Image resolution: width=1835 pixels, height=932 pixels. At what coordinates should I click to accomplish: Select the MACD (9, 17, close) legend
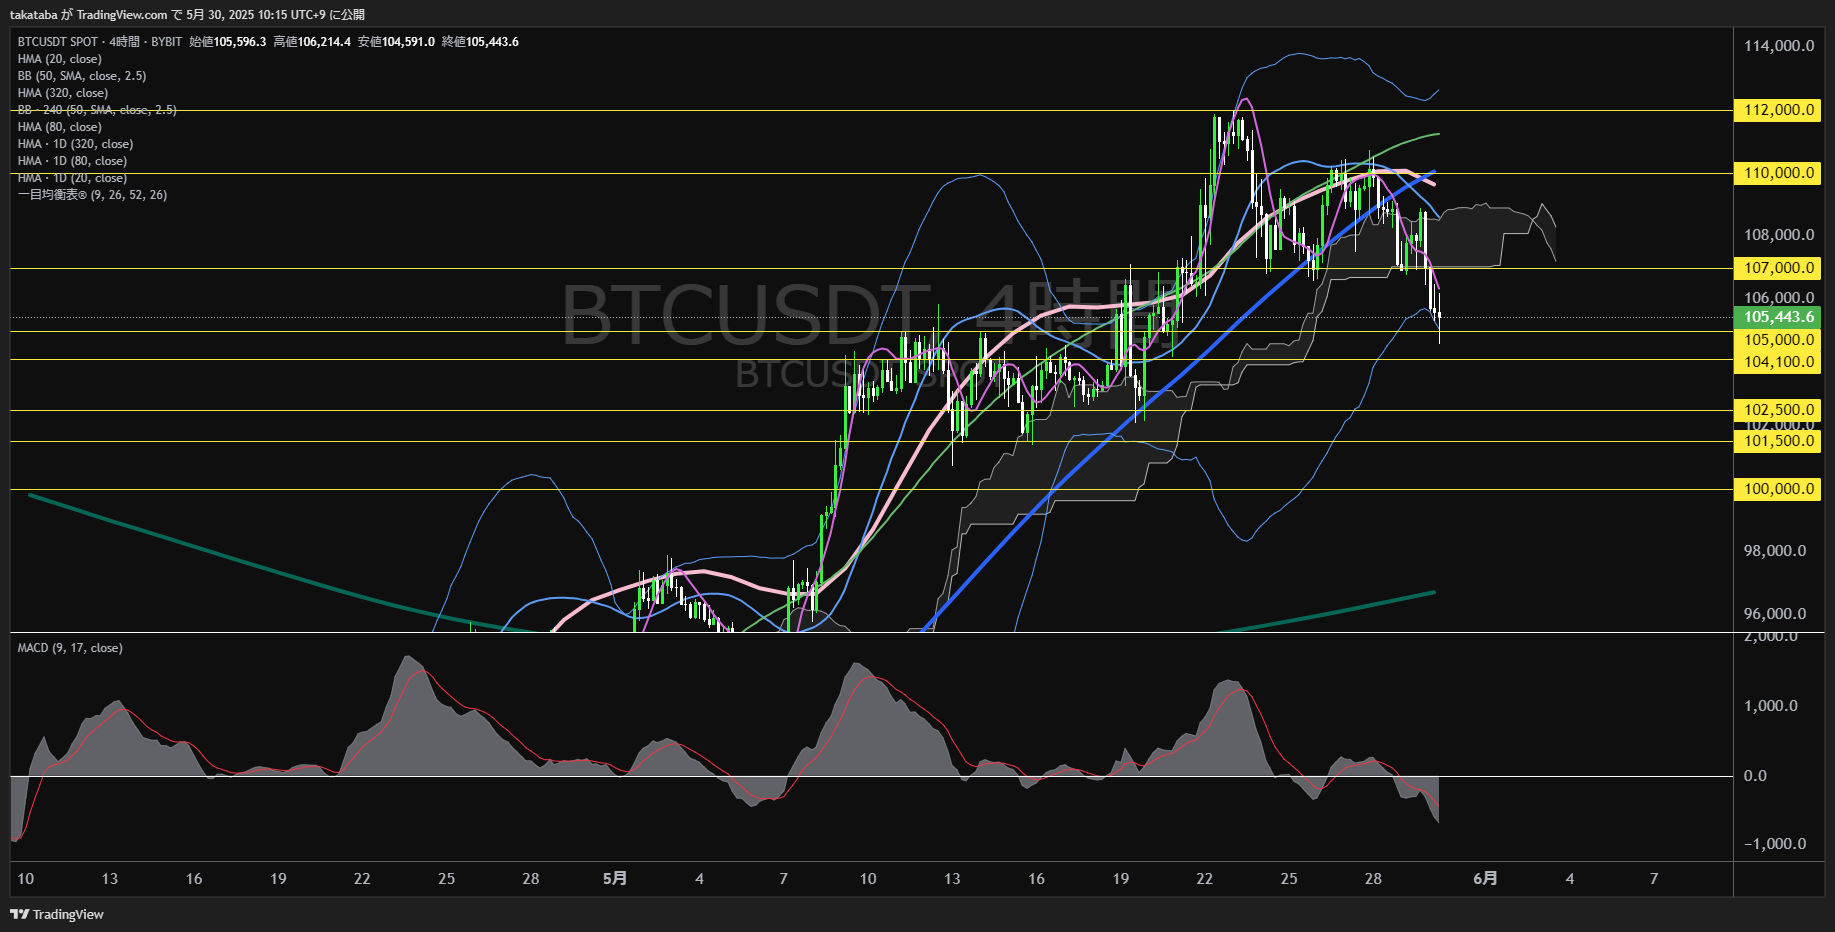coord(70,648)
